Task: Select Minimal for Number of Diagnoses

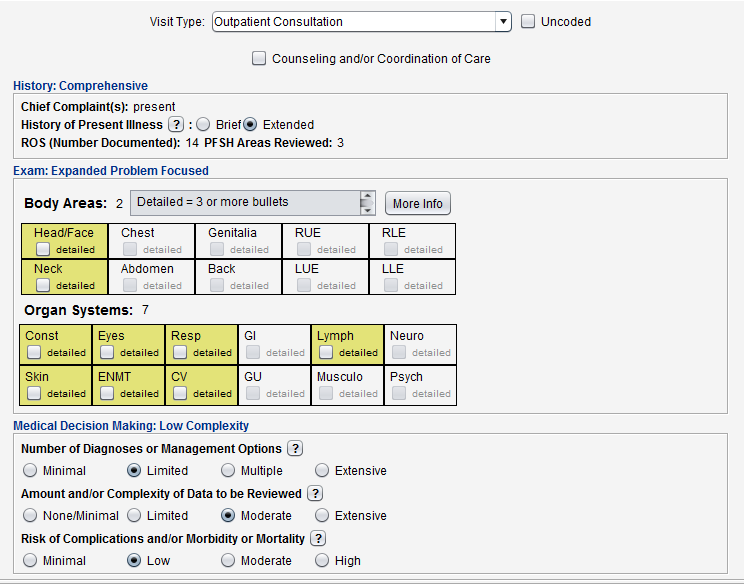Action: (x=30, y=471)
